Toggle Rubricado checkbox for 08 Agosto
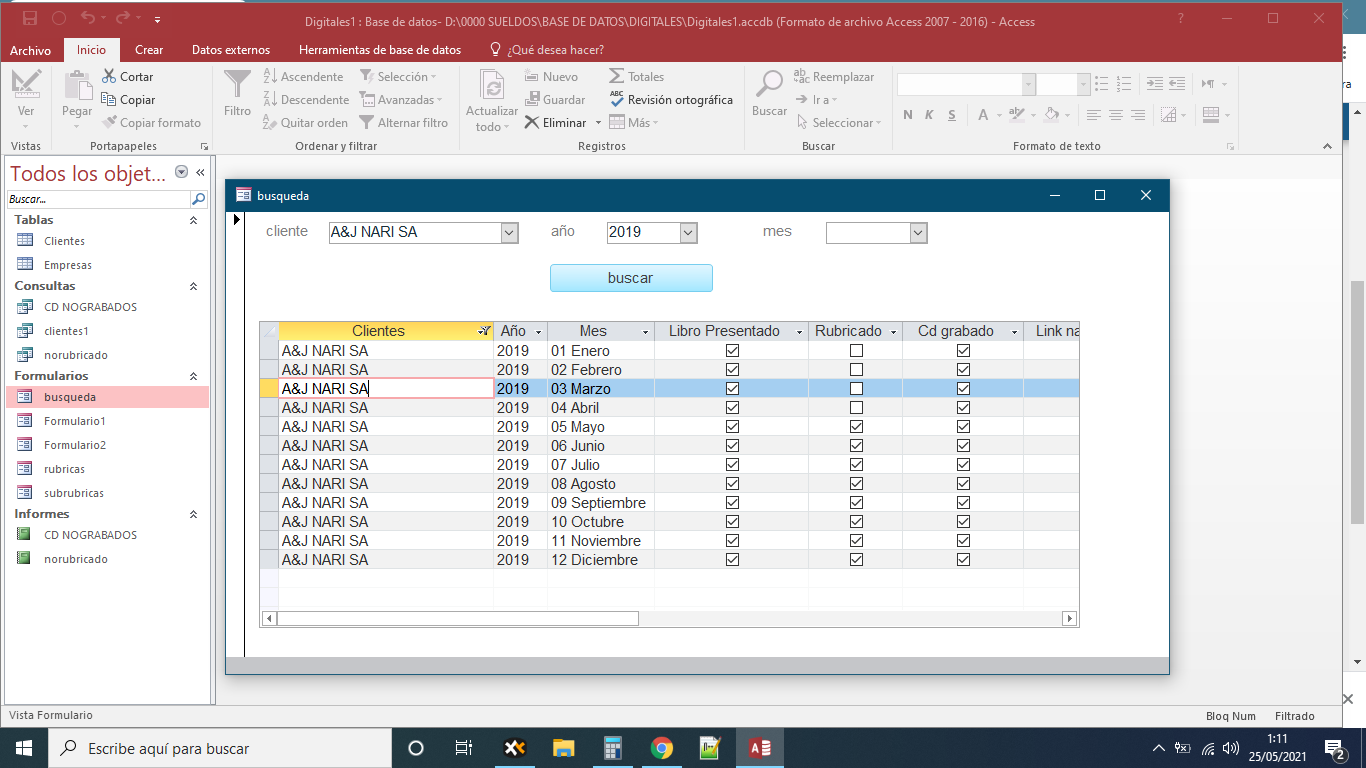Image resolution: width=1366 pixels, height=768 pixels. 856,484
